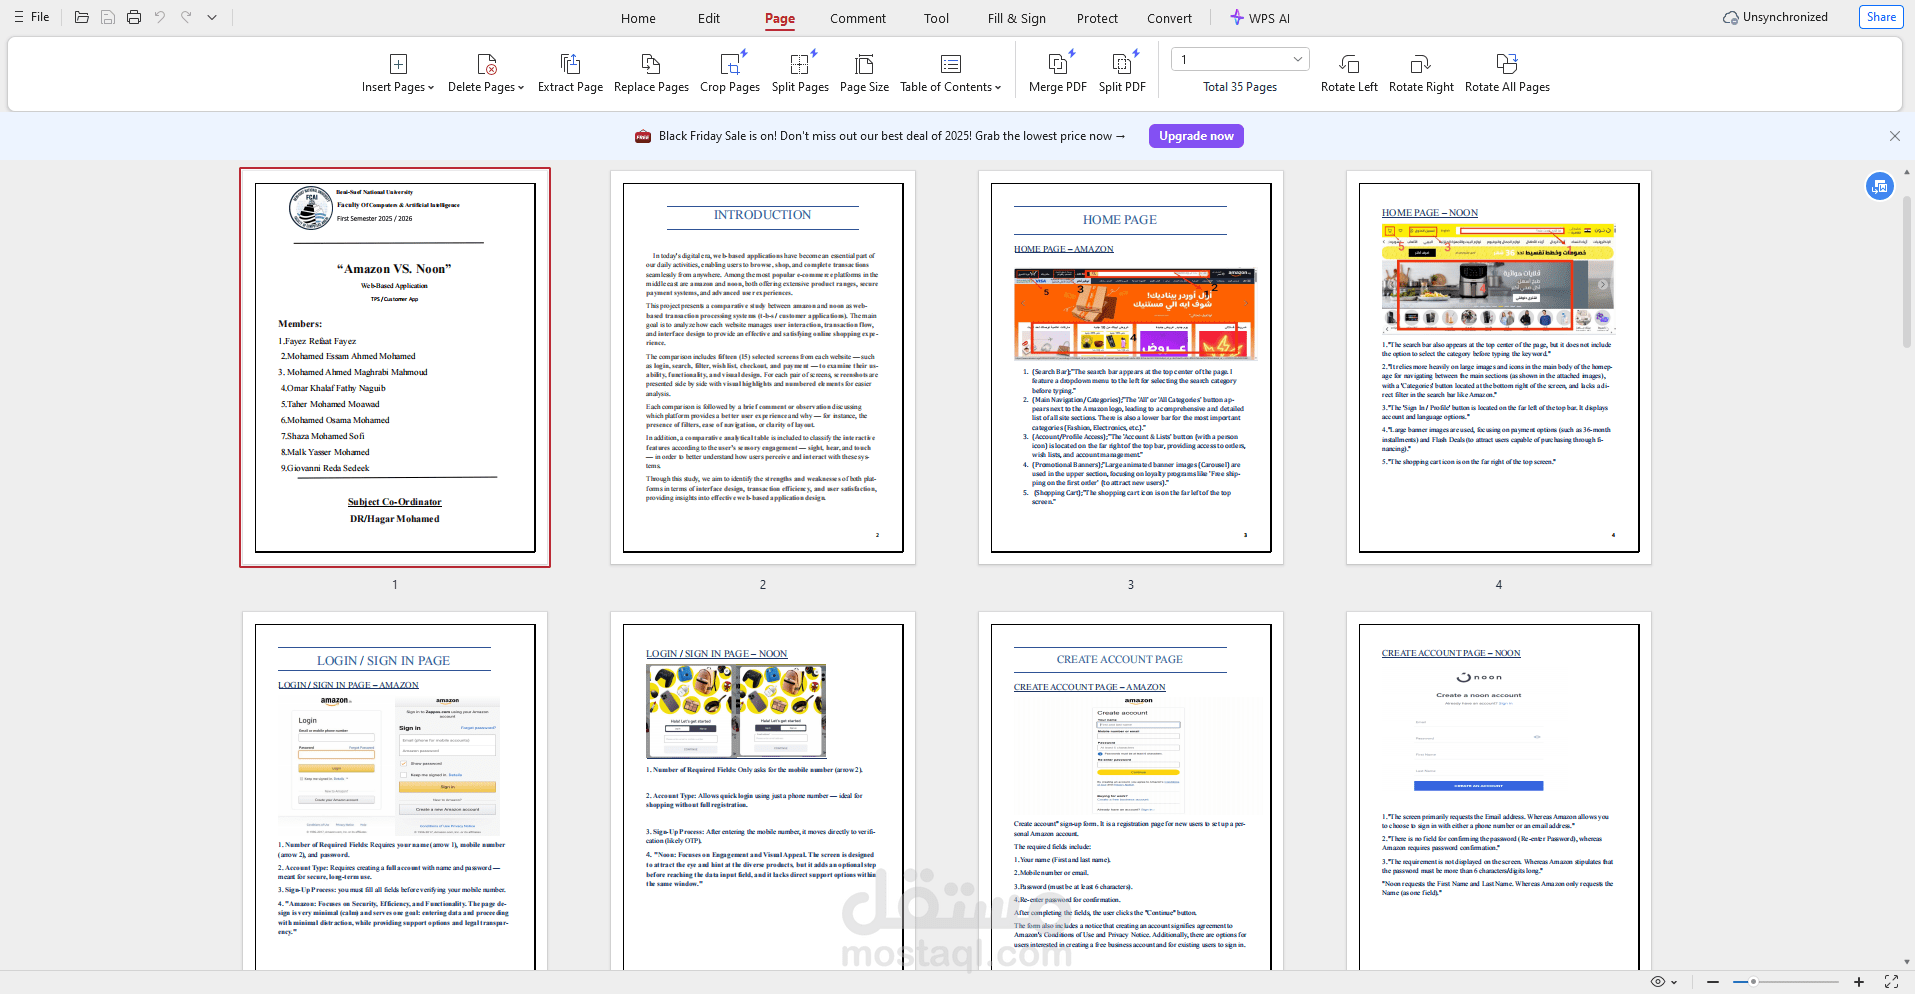Click Extract Page tool
Screen dimensions: 1915x994
point(570,73)
